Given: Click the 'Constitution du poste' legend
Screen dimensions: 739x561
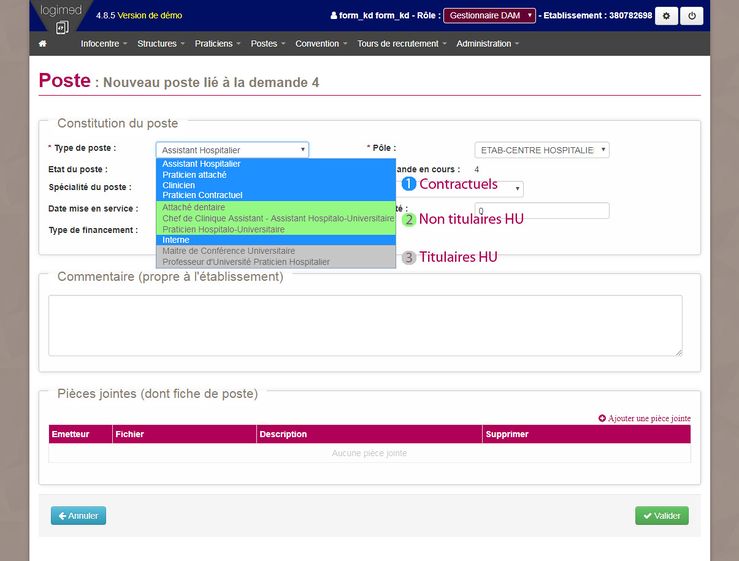Looking at the screenshot, I should click(x=118, y=124).
